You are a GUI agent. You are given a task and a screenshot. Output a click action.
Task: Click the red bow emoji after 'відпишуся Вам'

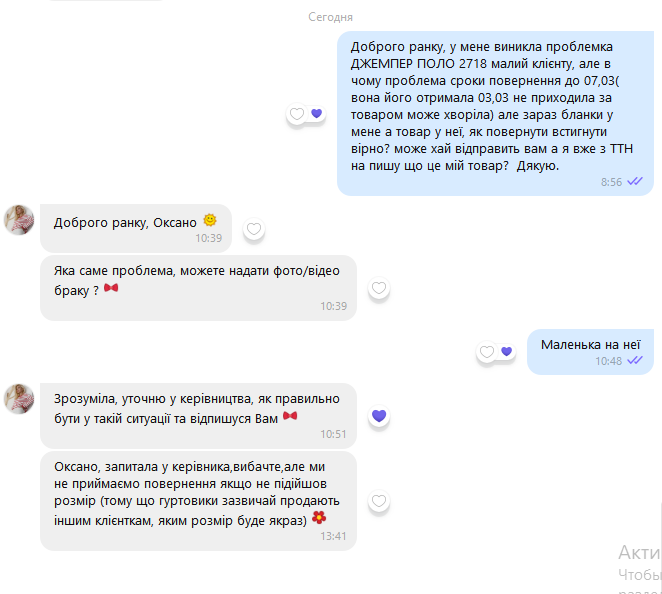pyautogui.click(x=290, y=416)
